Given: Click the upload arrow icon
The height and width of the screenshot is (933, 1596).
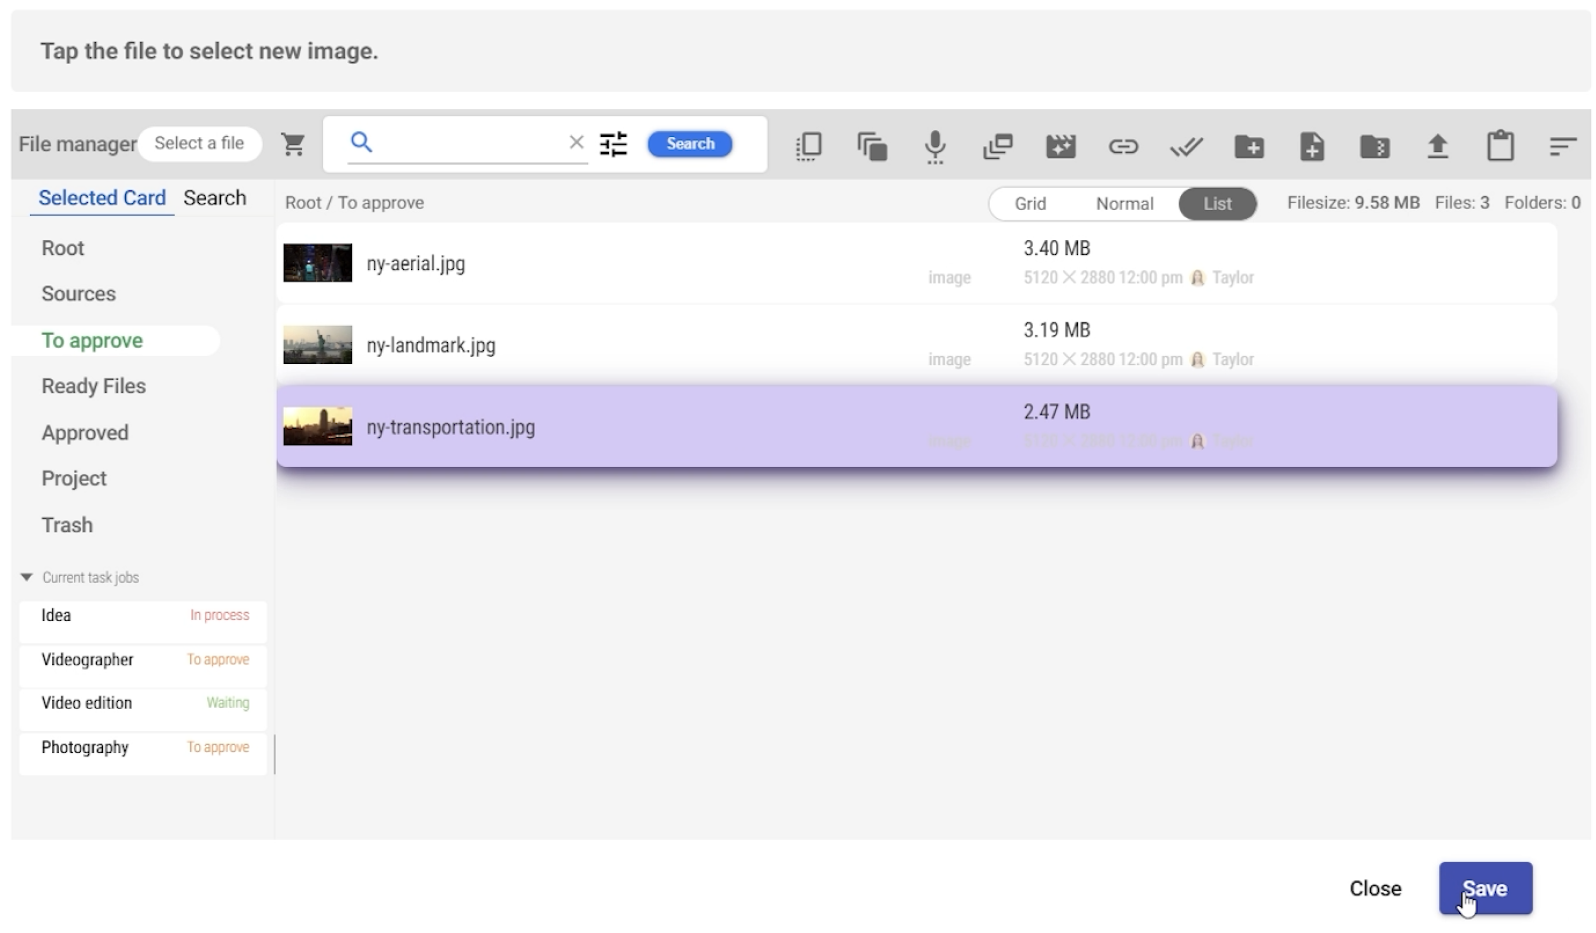Looking at the screenshot, I should pos(1437,147).
